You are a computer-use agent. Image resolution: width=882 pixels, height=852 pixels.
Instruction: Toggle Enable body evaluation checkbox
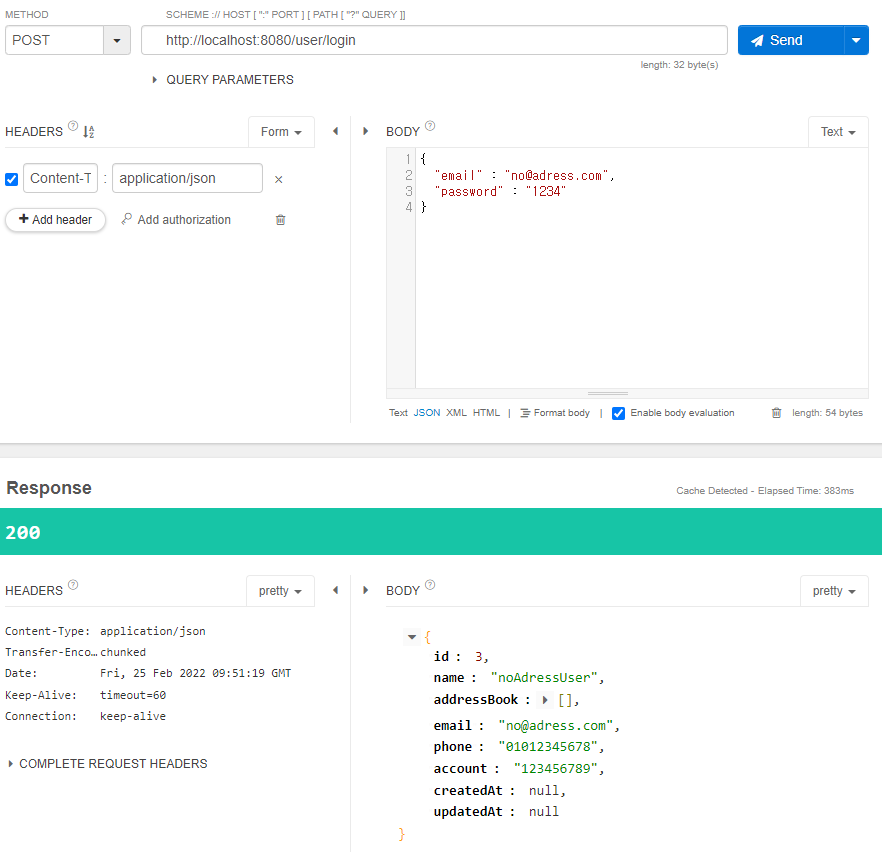click(x=618, y=413)
